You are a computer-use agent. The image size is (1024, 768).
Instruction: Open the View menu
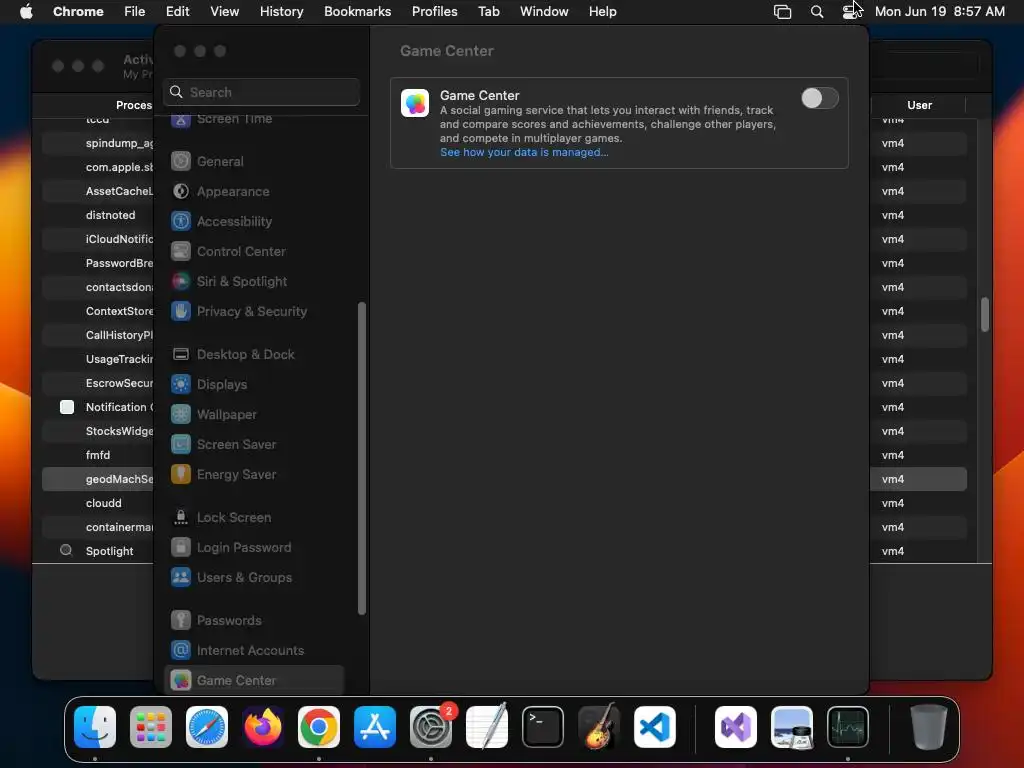(x=225, y=12)
